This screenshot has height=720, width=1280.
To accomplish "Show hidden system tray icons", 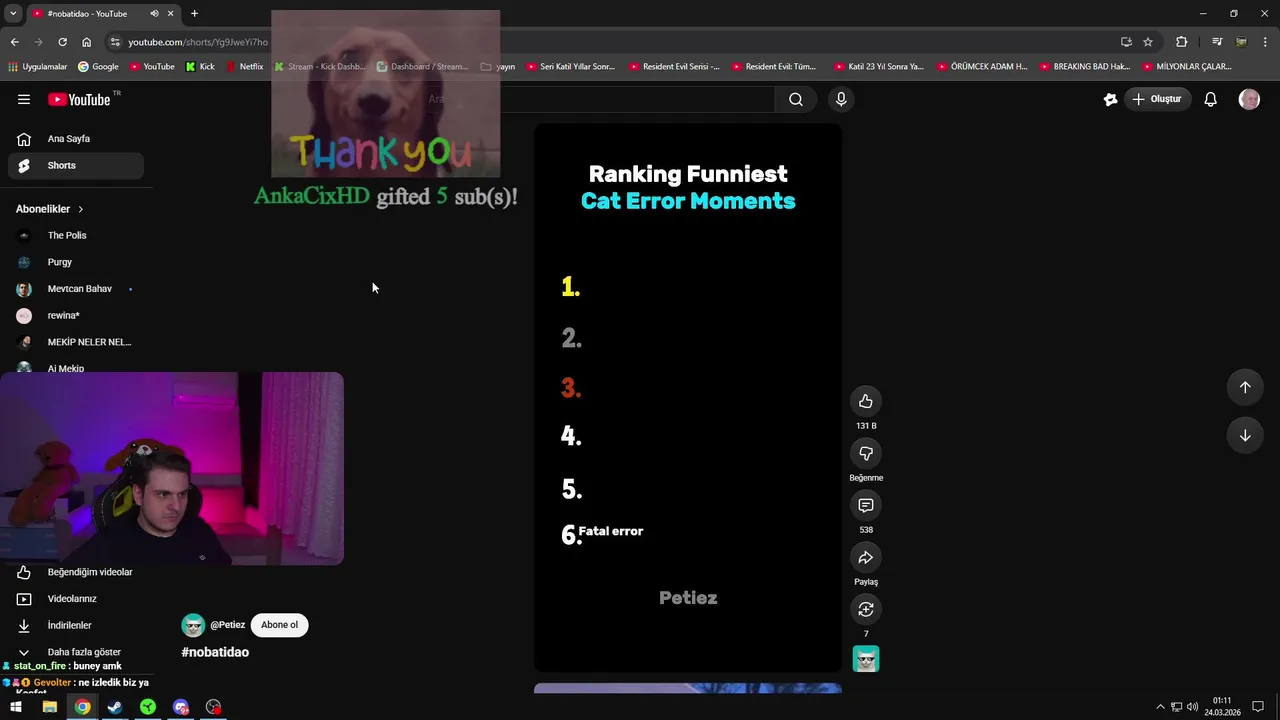I will (1160, 707).
